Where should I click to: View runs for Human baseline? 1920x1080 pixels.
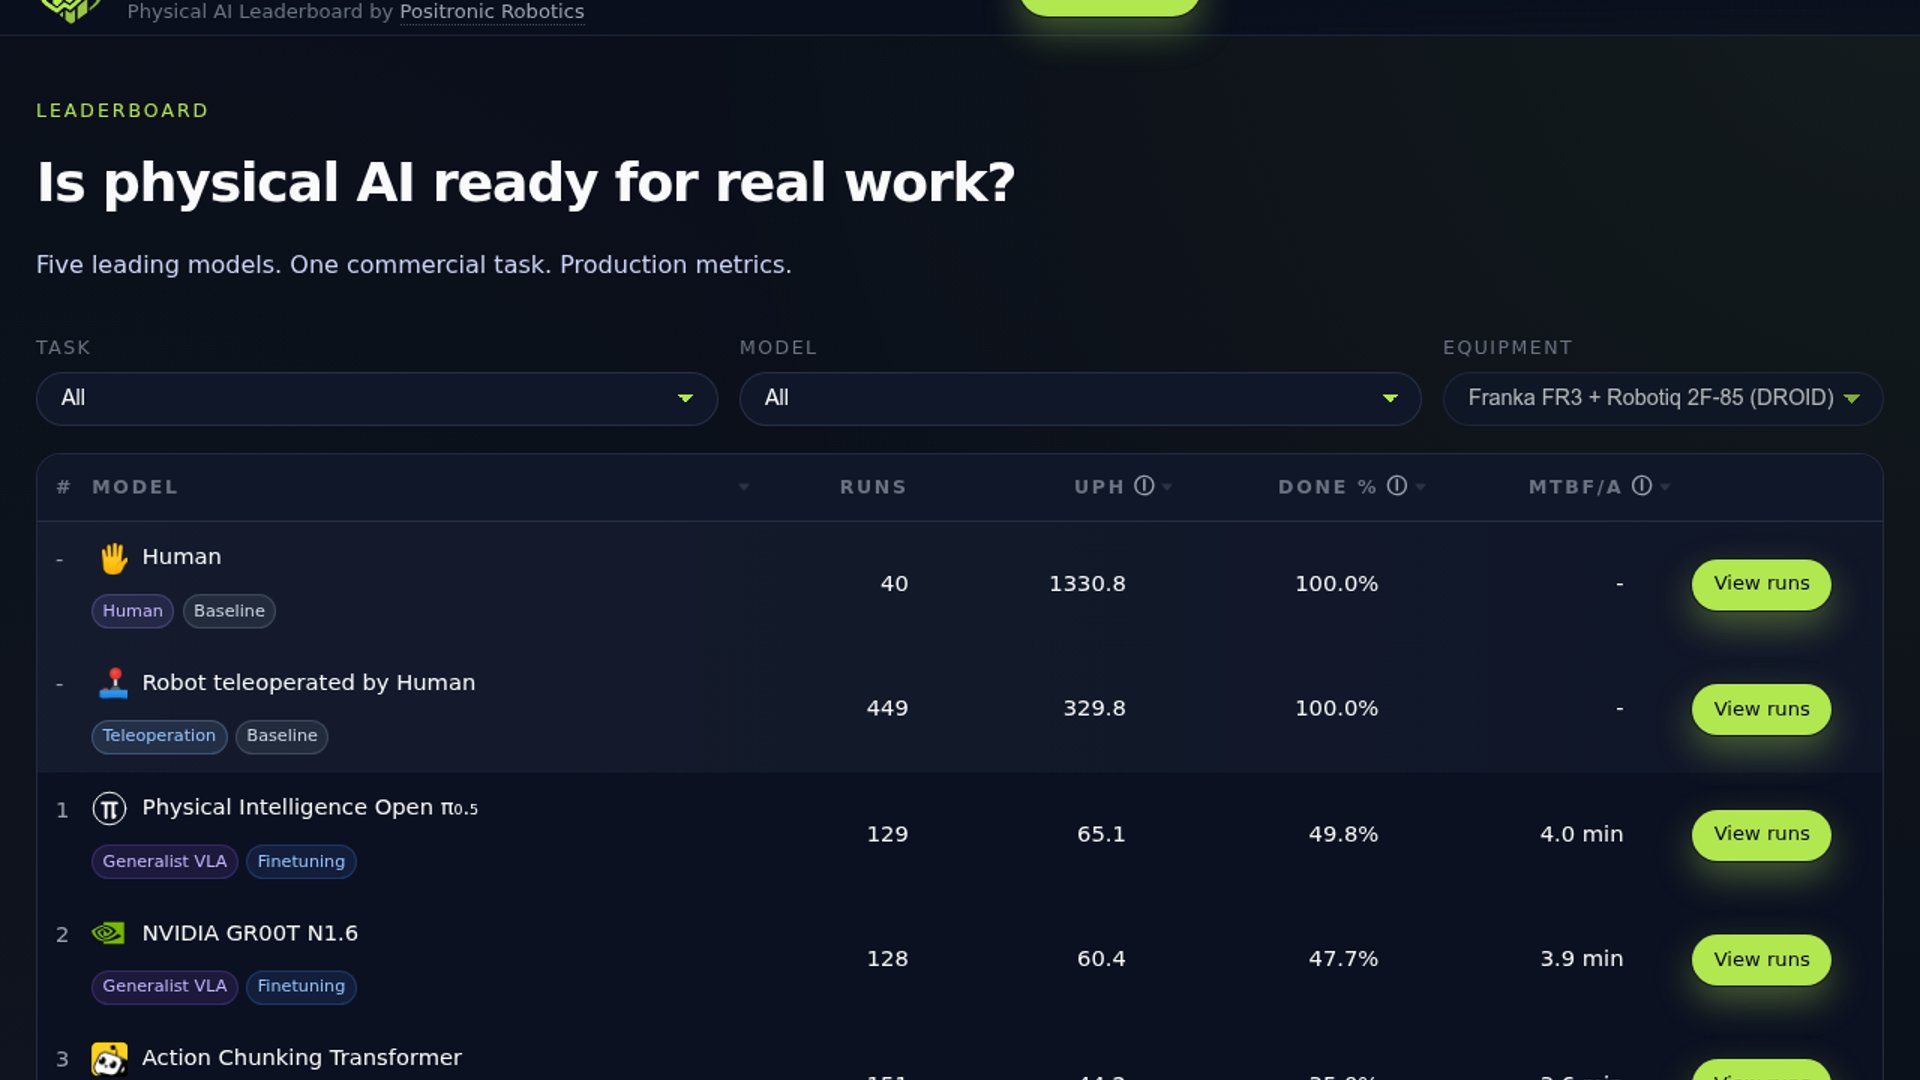1760,584
